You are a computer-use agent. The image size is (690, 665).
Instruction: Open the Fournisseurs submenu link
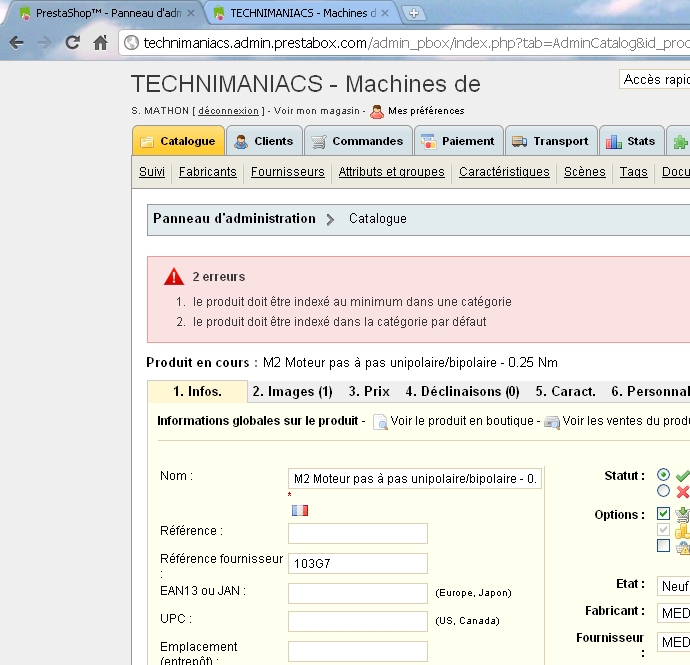coord(288,172)
